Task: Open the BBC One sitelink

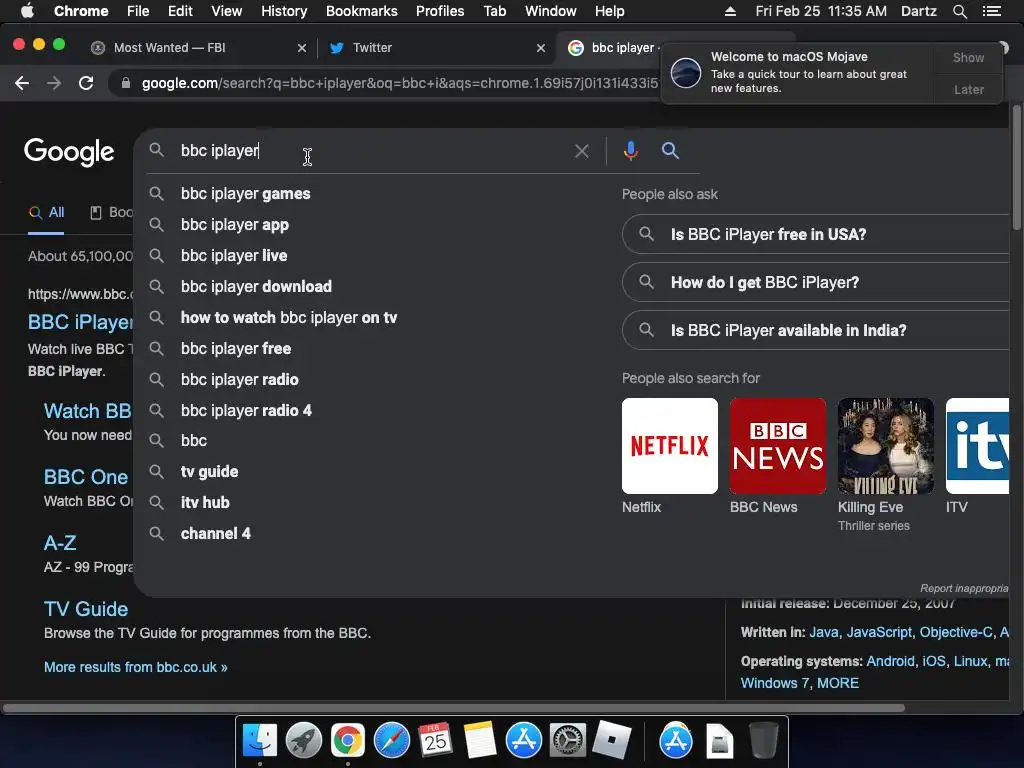Action: click(86, 477)
